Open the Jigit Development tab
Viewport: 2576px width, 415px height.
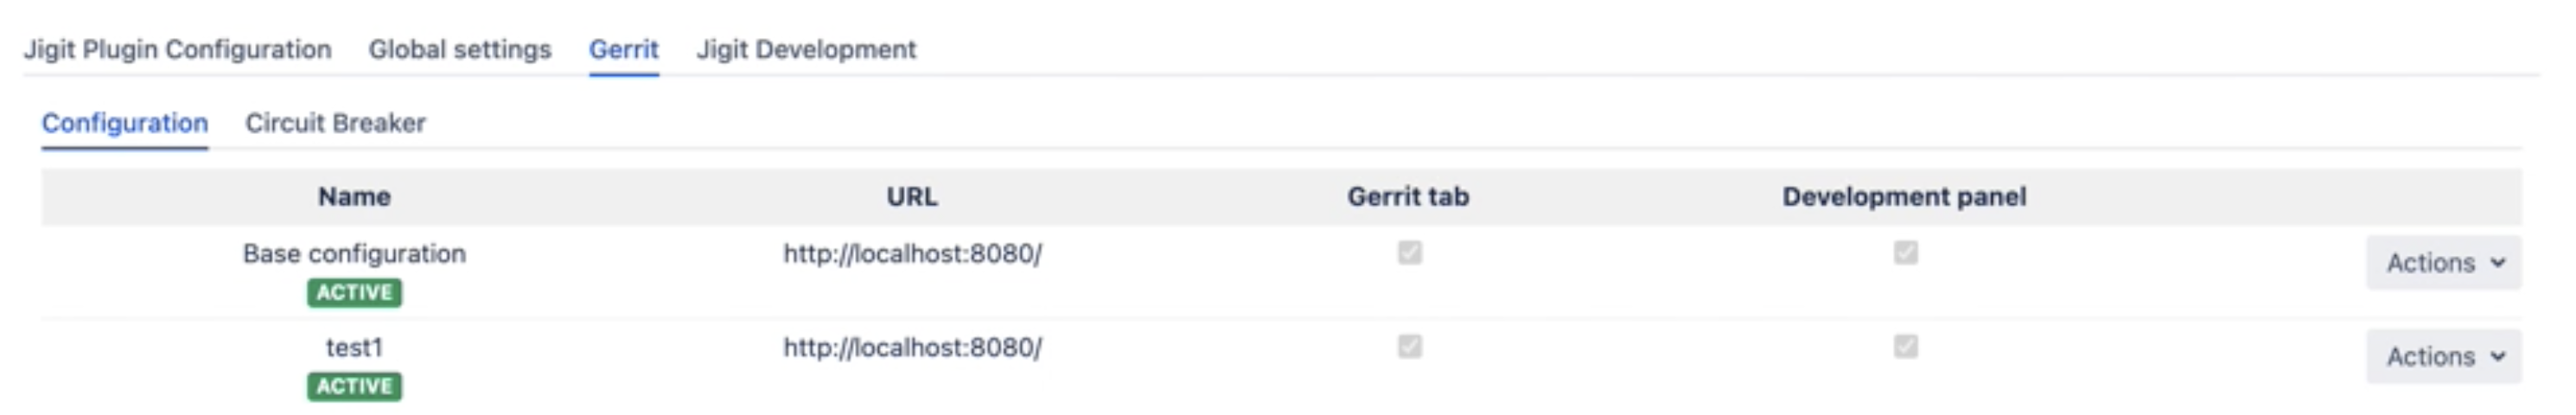click(805, 49)
